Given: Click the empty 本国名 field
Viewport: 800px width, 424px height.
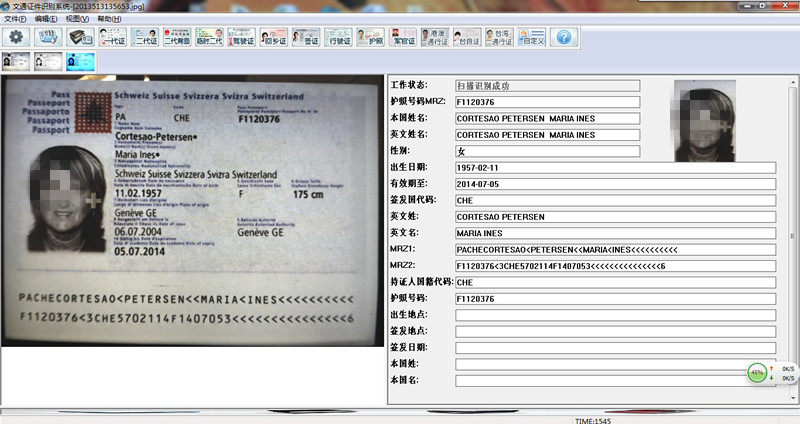Looking at the screenshot, I should [x=615, y=381].
